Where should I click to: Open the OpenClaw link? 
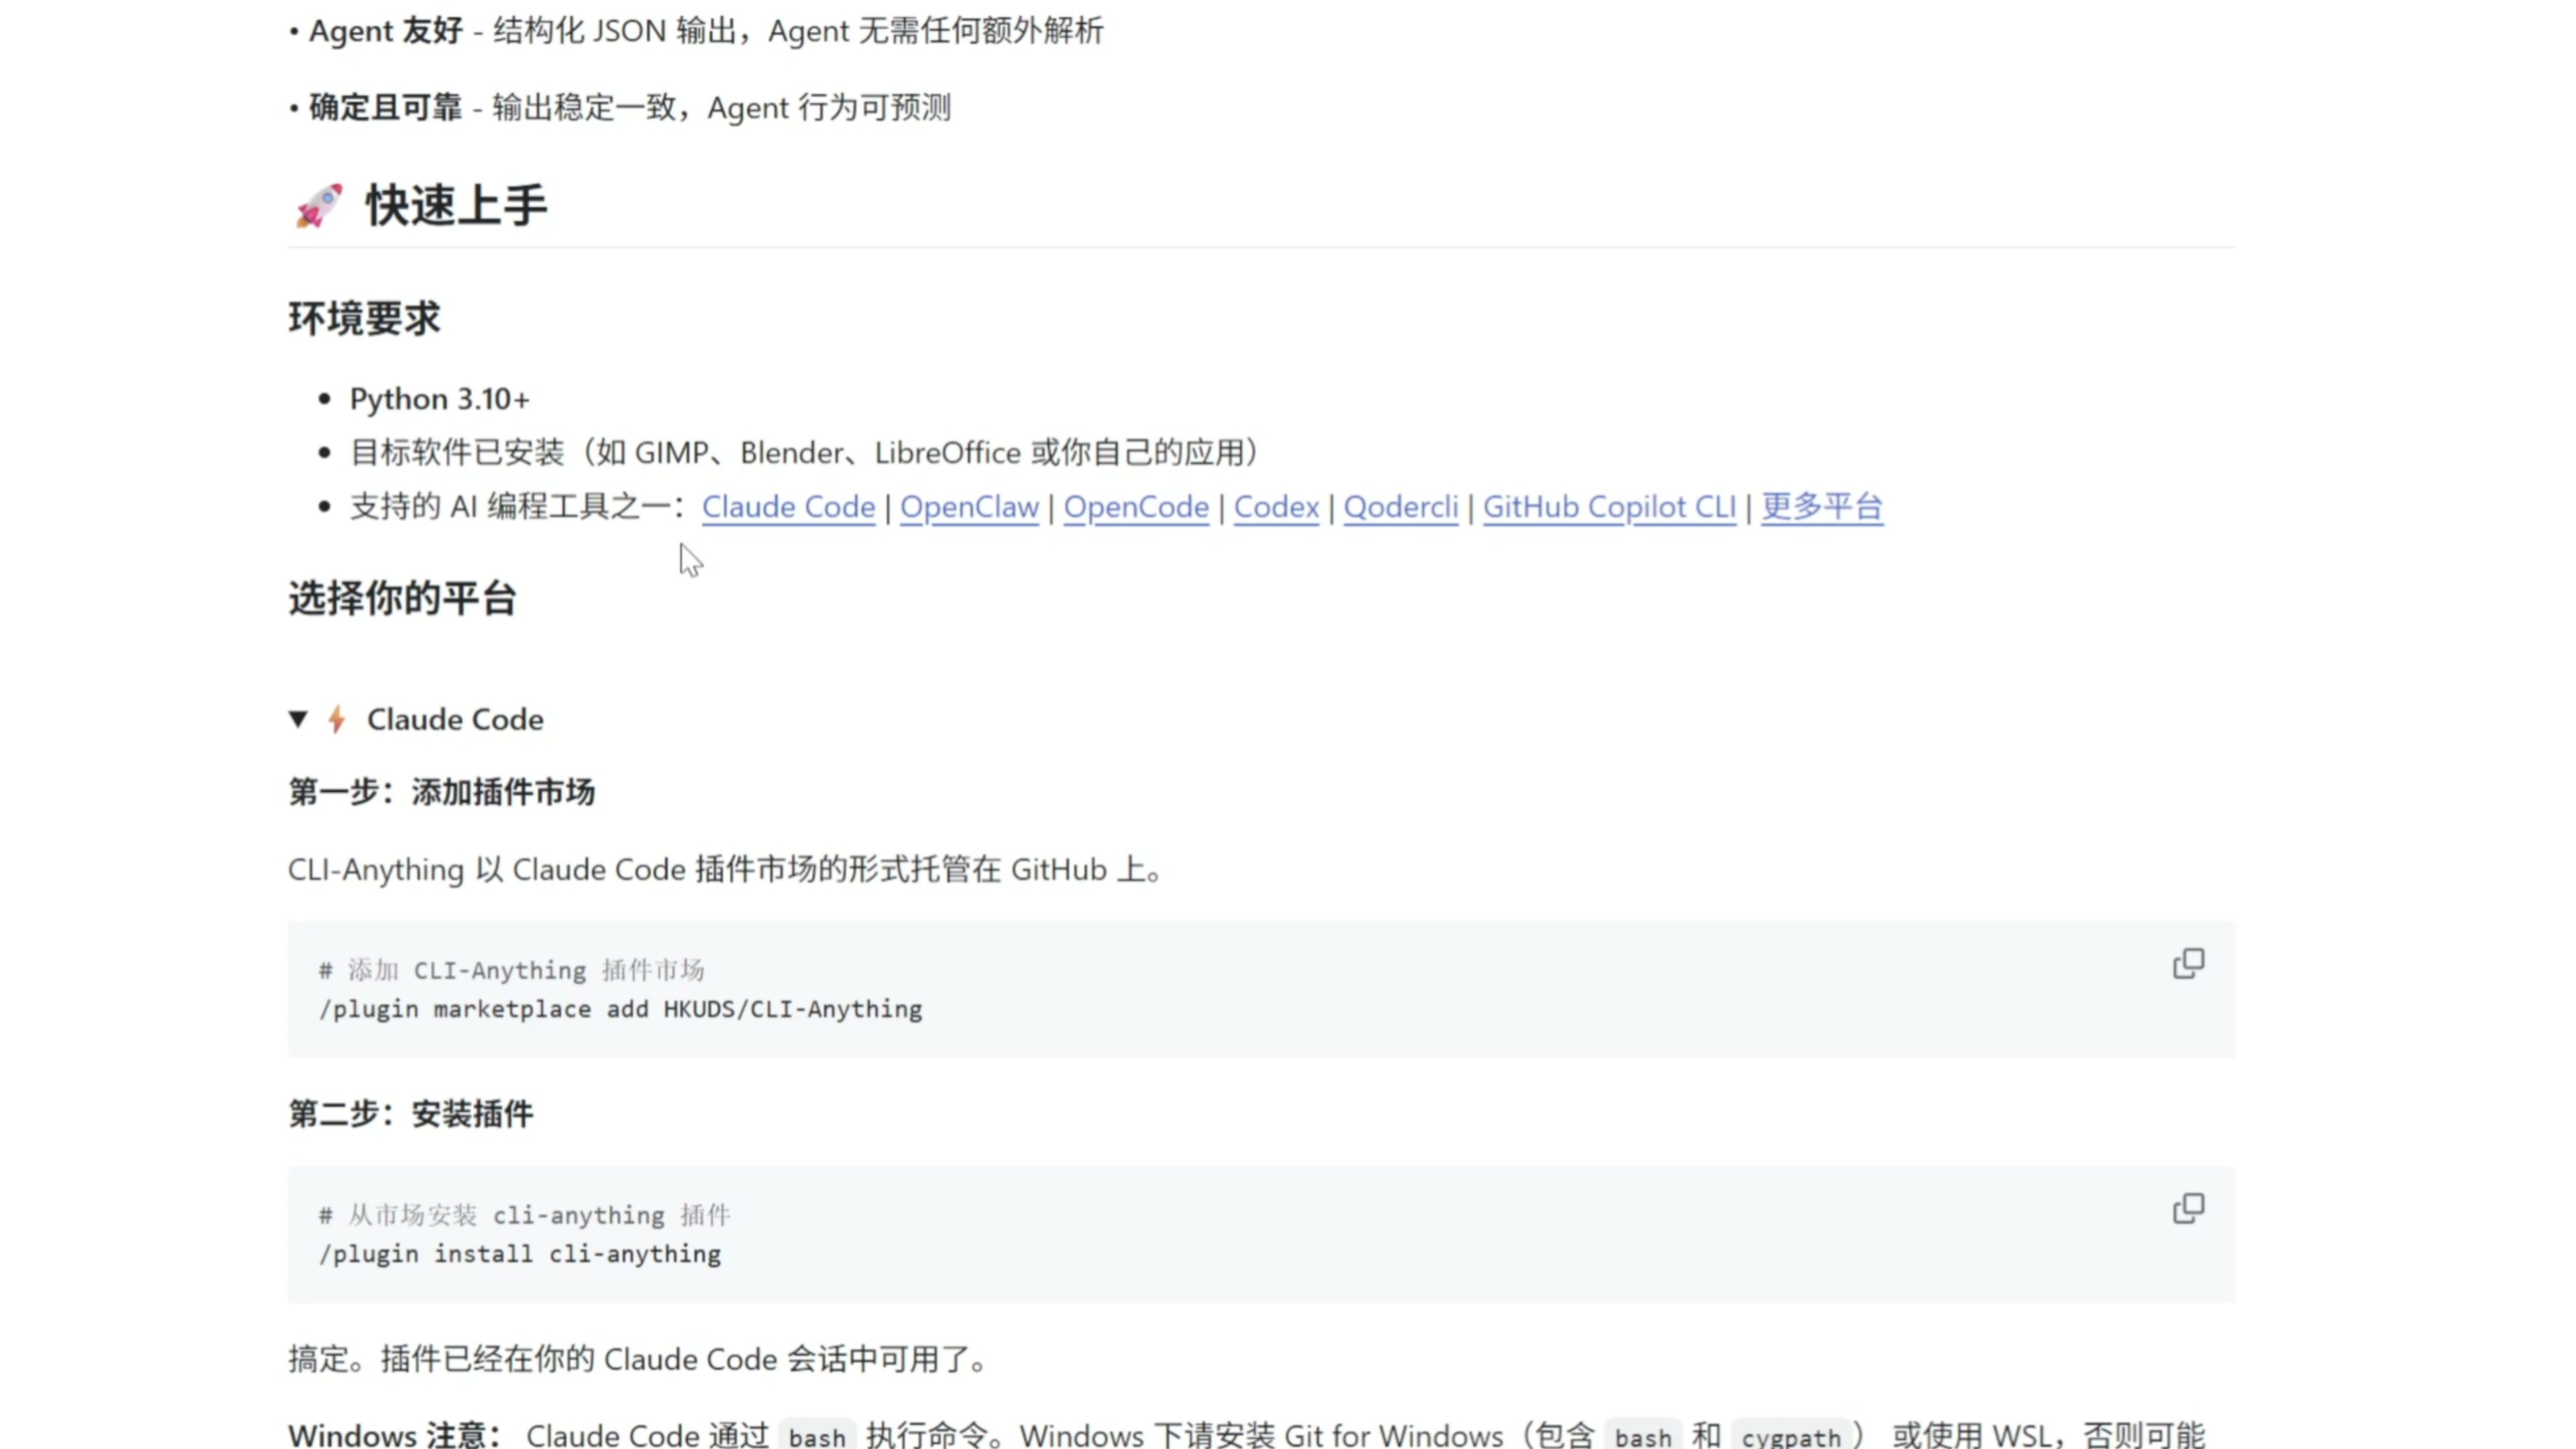point(969,507)
